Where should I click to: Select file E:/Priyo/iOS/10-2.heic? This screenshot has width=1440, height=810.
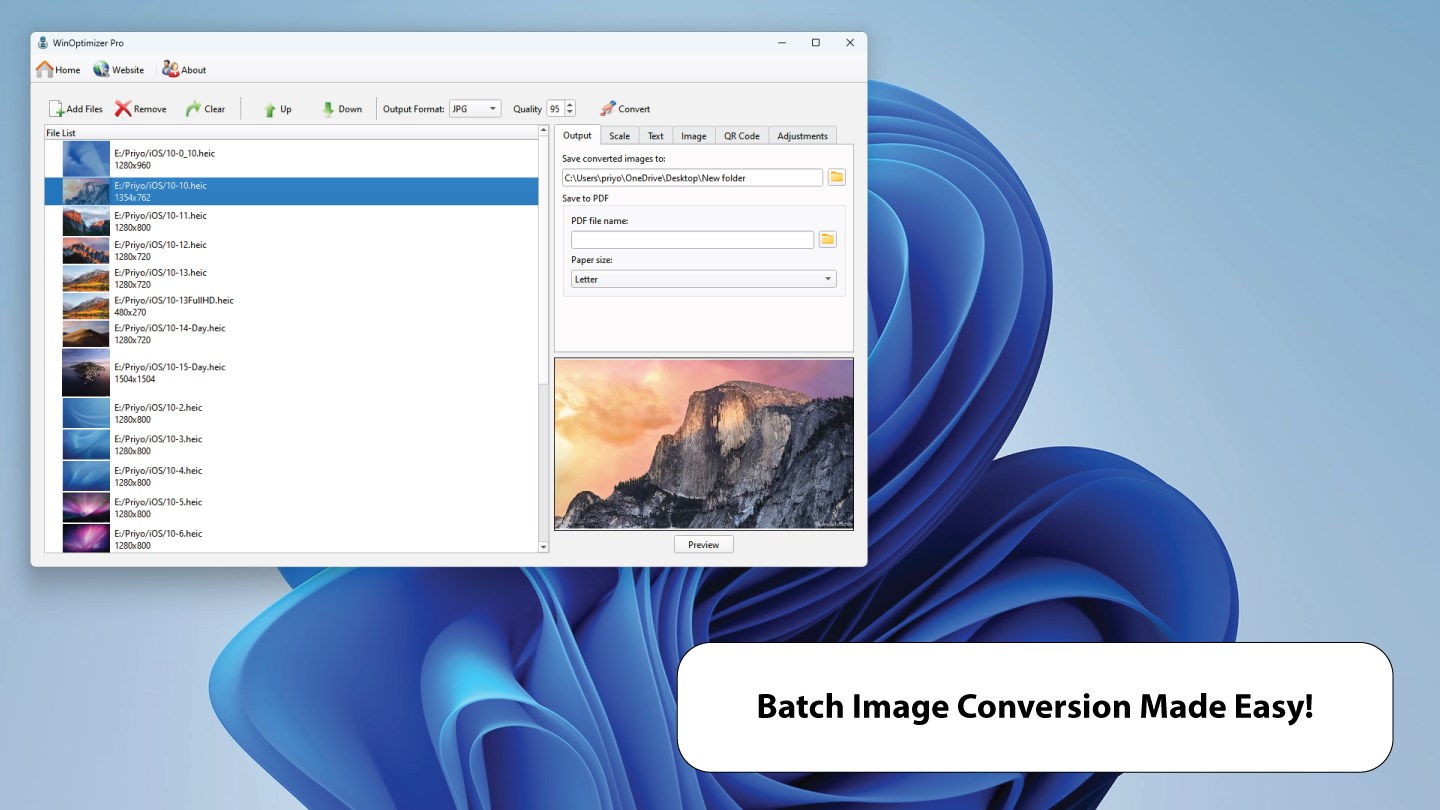click(291, 413)
